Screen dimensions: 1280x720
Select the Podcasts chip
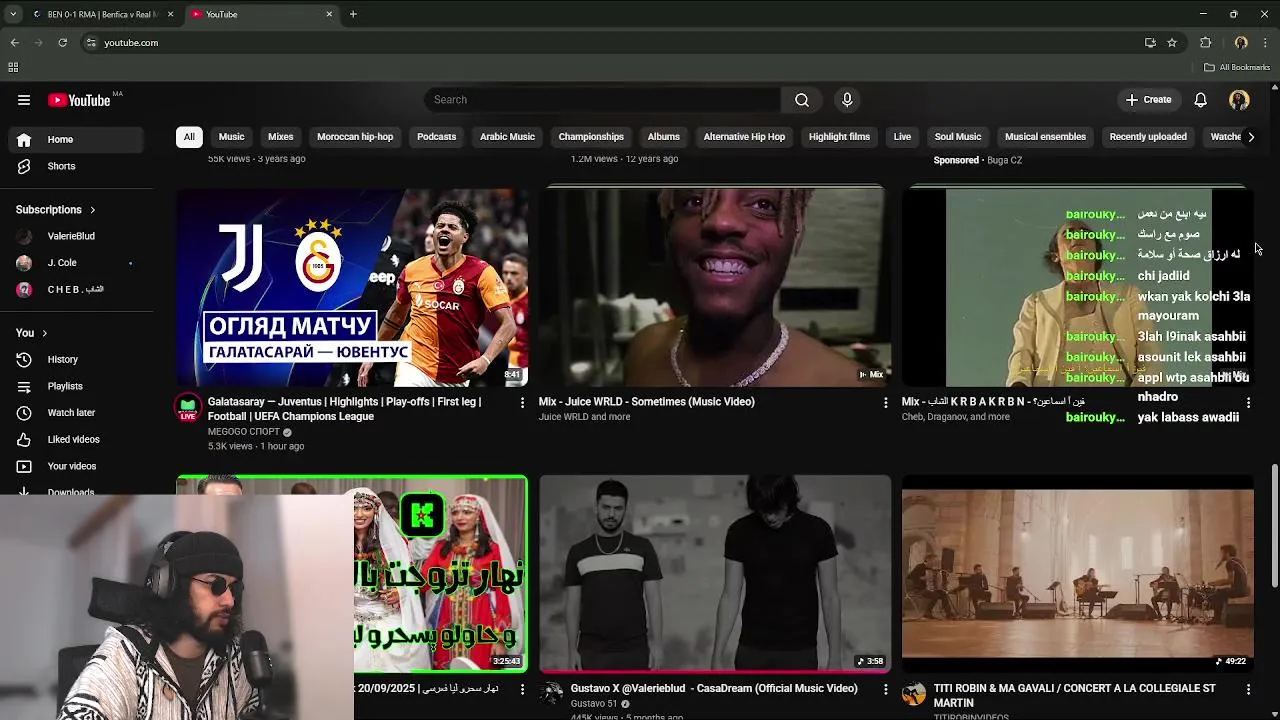tap(436, 137)
